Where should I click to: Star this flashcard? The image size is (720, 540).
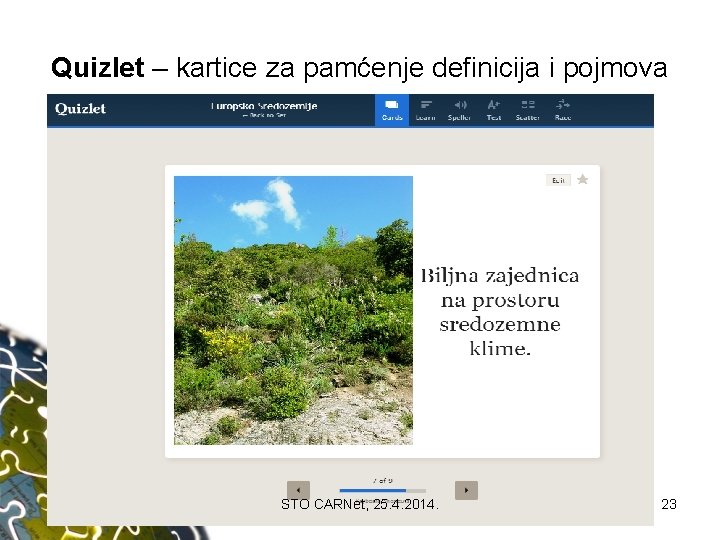[x=583, y=179]
